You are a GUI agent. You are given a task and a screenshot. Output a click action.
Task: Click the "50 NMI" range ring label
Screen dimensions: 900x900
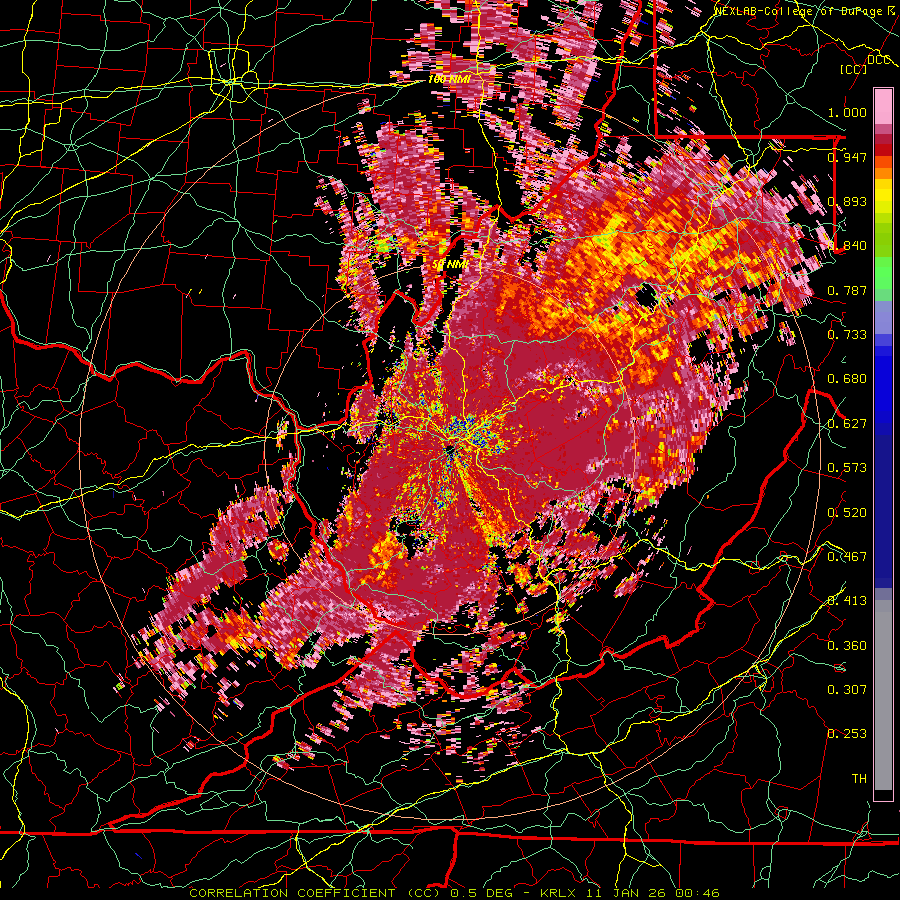tap(451, 265)
